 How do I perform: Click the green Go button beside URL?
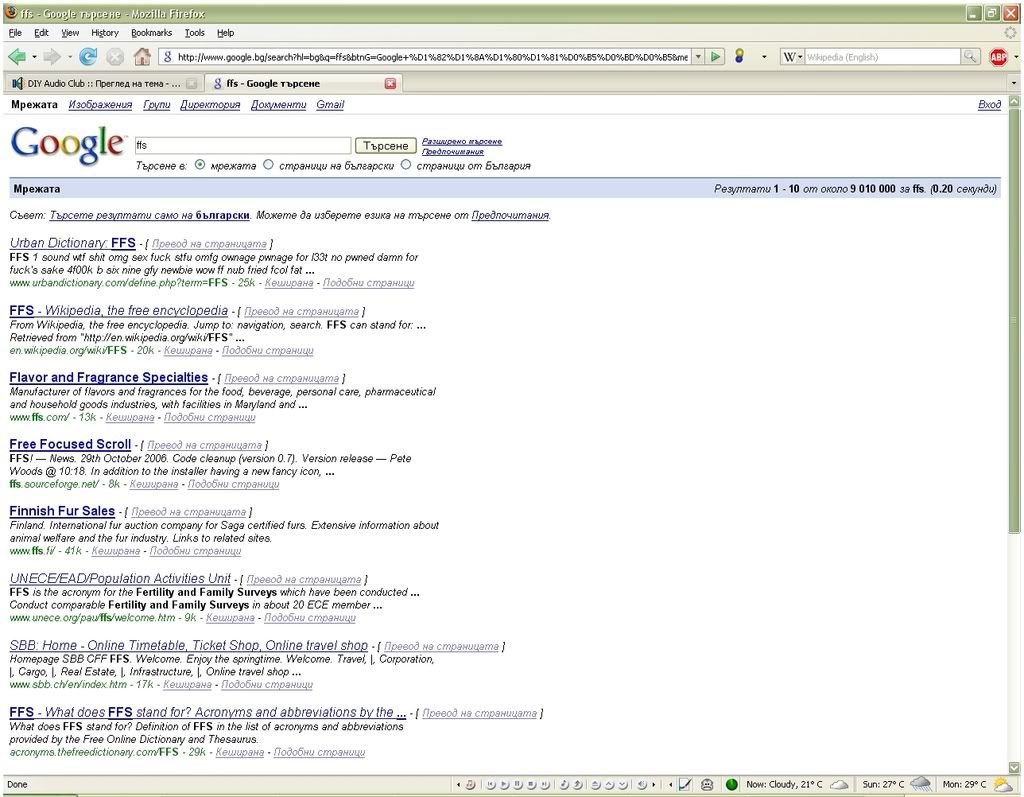[x=716, y=57]
